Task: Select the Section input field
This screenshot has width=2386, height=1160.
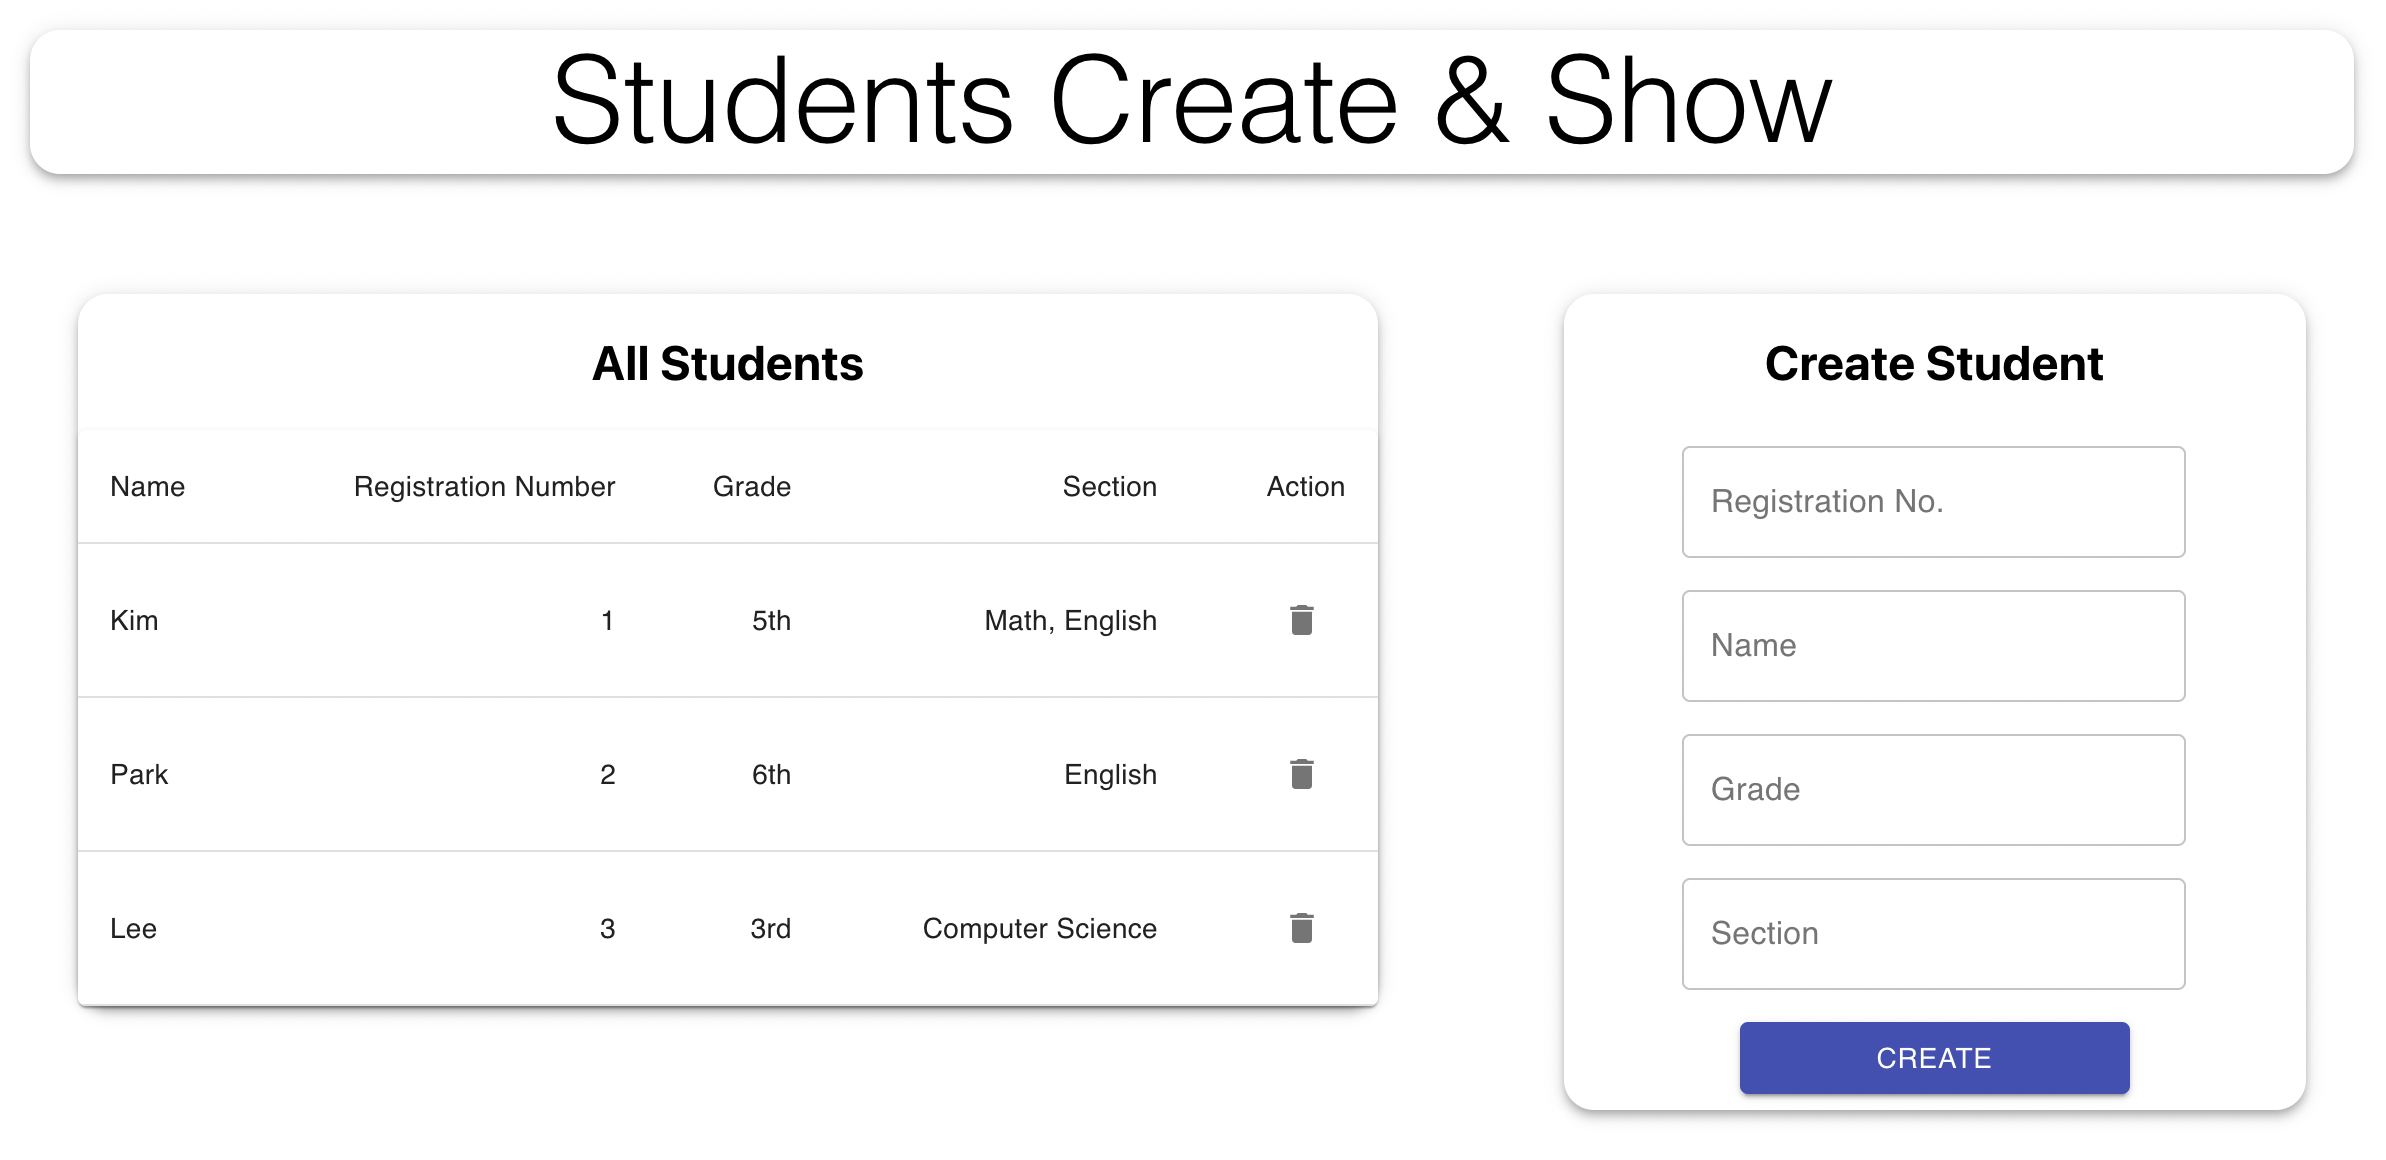Action: 1932,934
